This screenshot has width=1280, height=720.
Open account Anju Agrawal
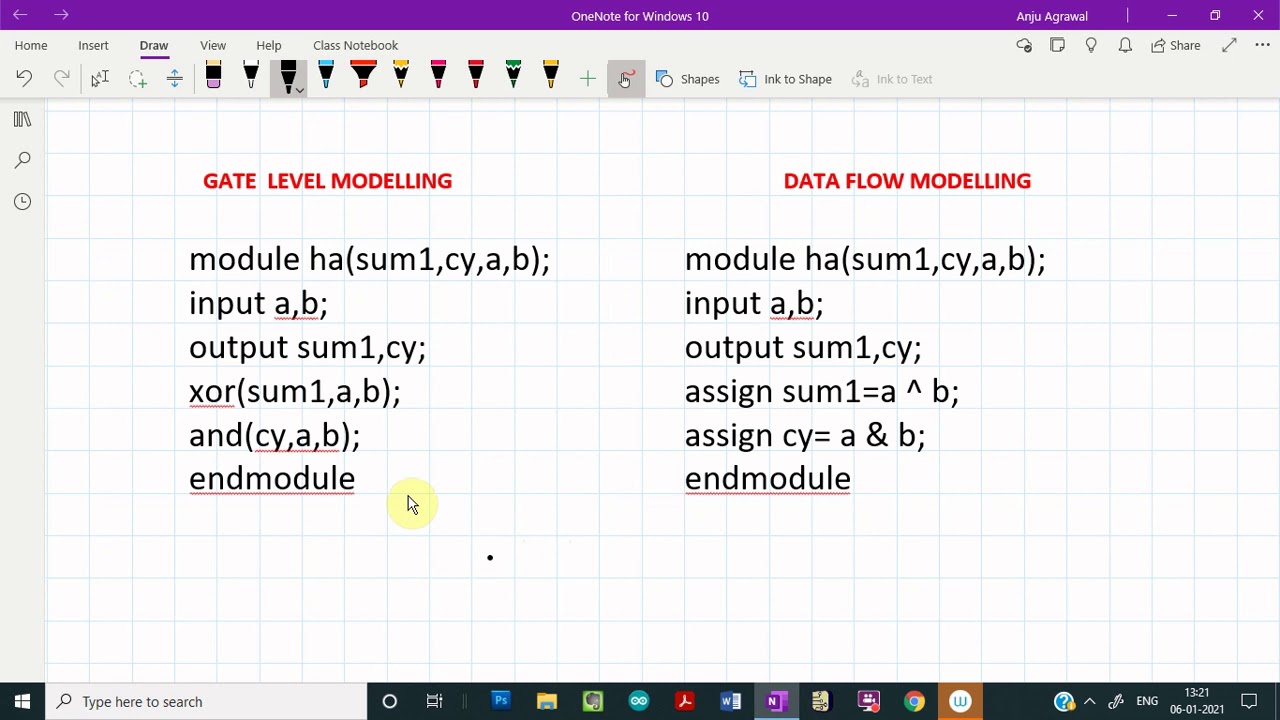[x=1051, y=16]
